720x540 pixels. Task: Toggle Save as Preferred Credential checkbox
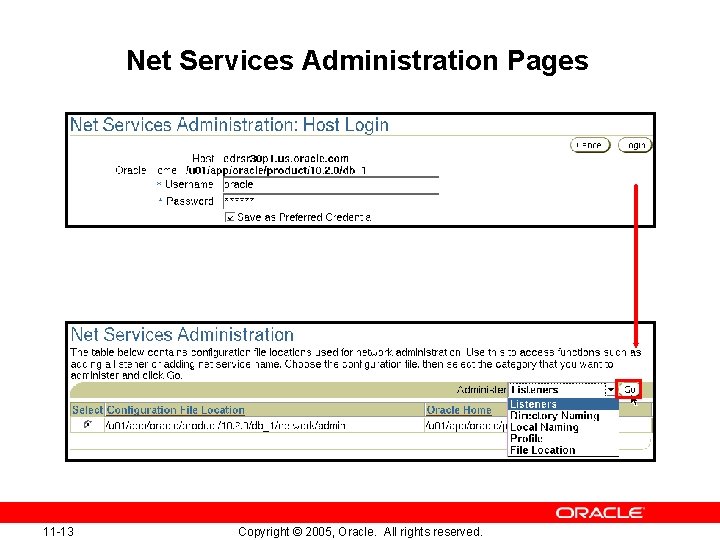coord(230,217)
